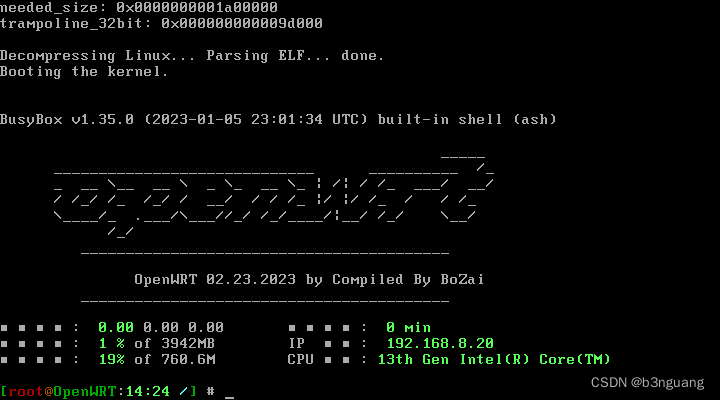Click the 'Decompressing Linux... Parsing ELF... done.' line
The height and width of the screenshot is (400, 720).
click(x=192, y=56)
